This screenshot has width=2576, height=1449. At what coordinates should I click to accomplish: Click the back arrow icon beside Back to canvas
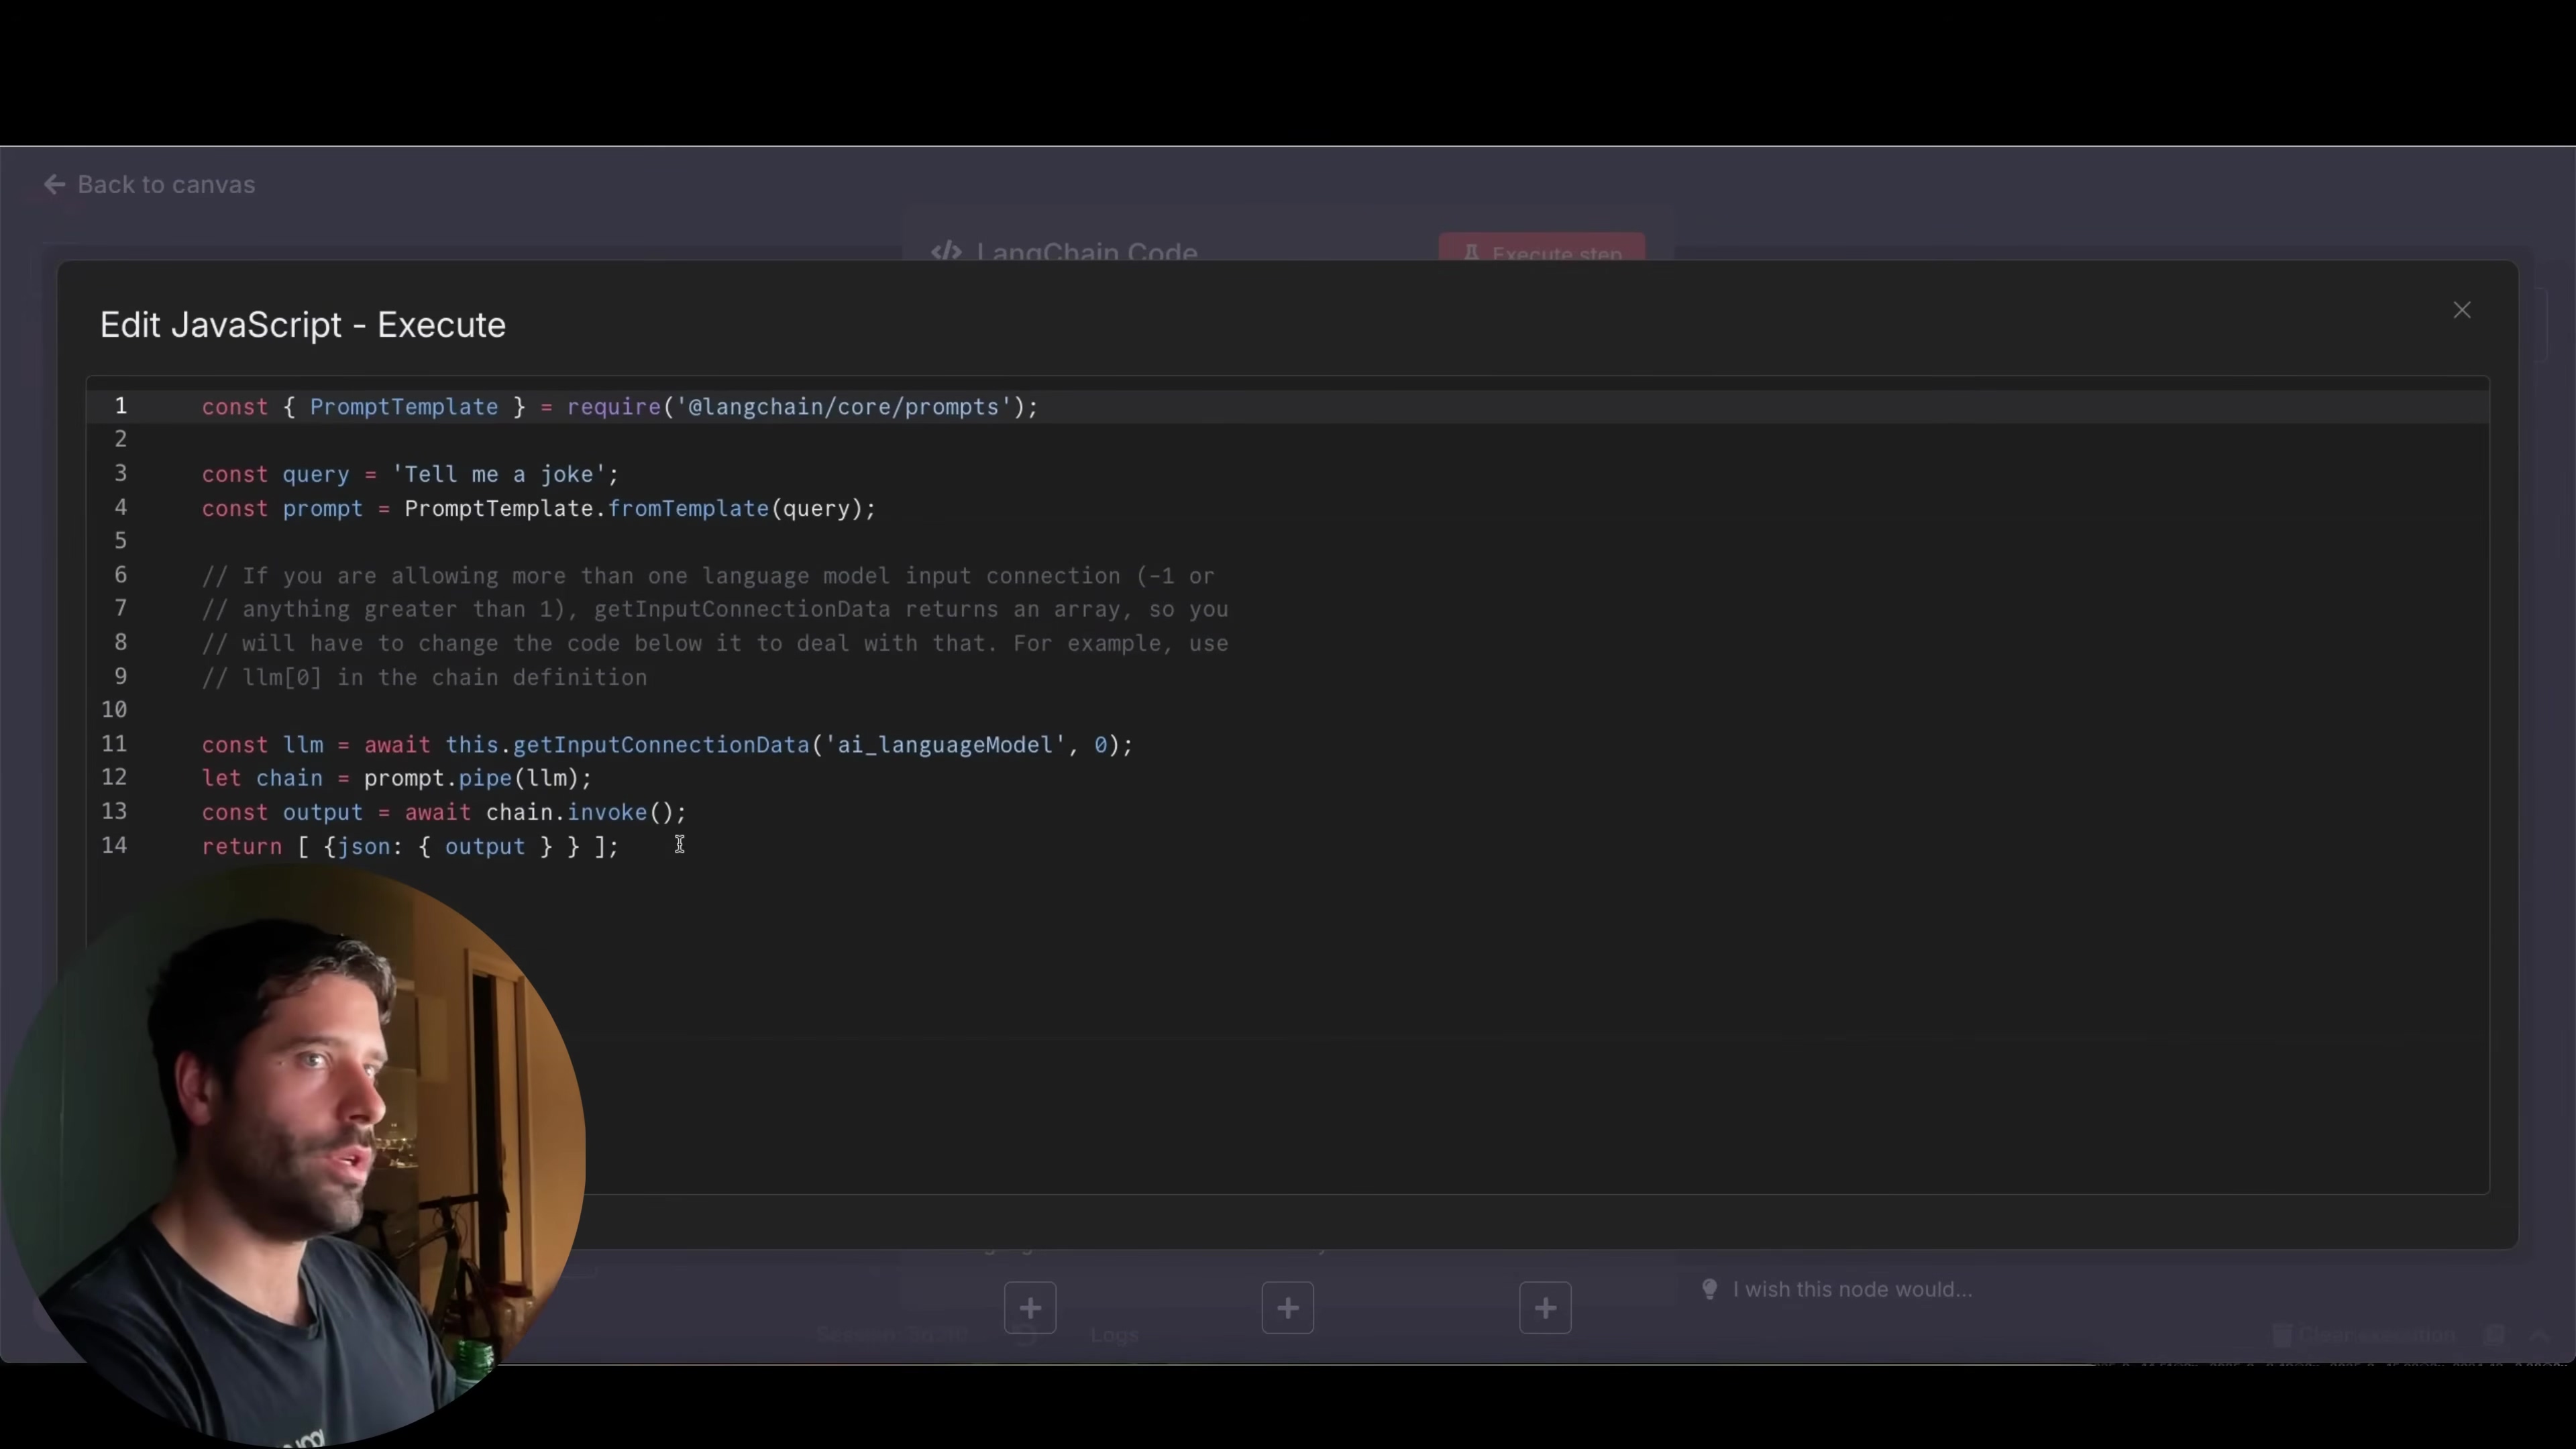[55, 185]
